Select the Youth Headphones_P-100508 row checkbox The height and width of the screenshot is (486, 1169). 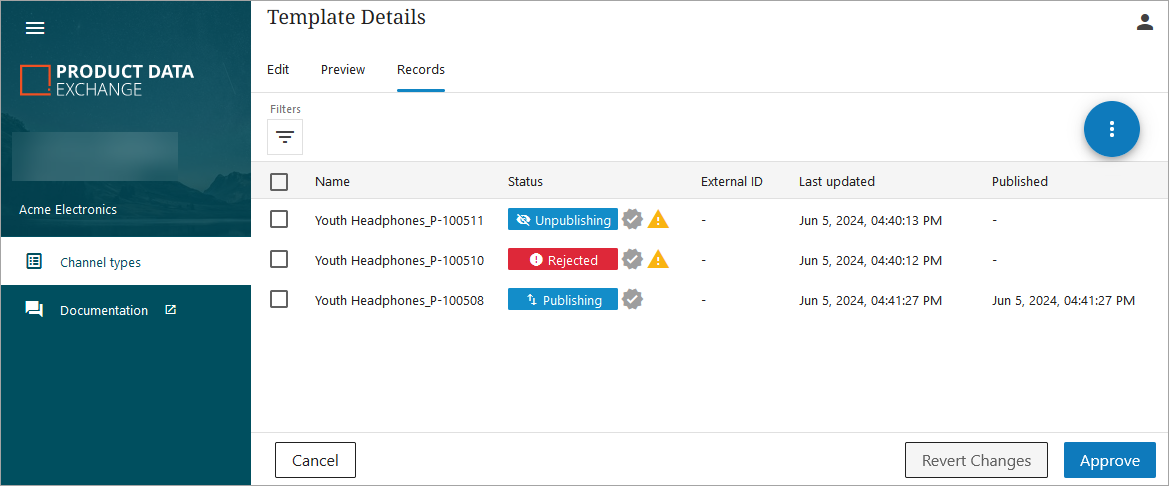(x=279, y=300)
